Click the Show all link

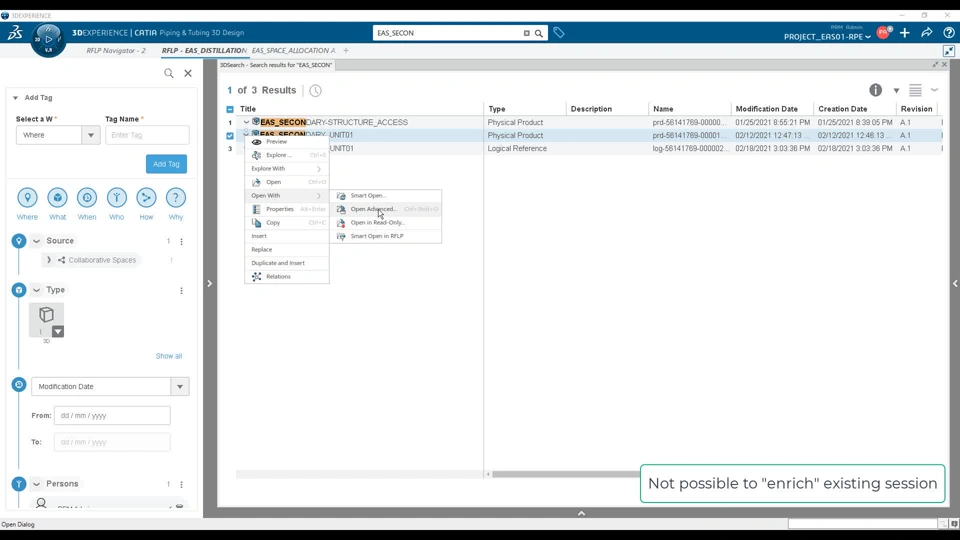pyautogui.click(x=168, y=356)
